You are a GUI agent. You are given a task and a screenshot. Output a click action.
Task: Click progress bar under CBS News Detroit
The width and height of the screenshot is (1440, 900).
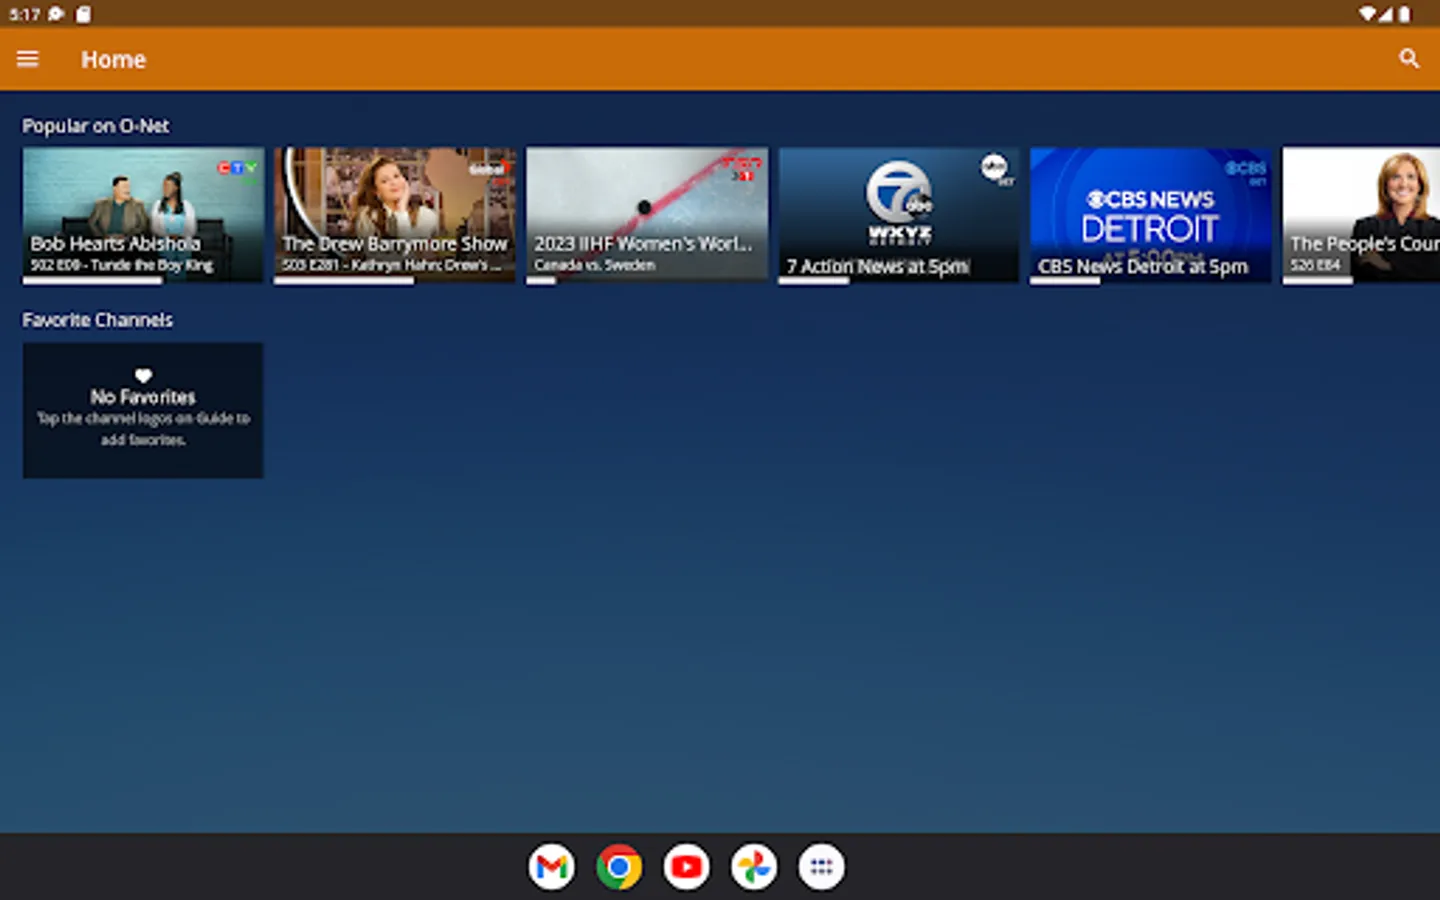point(1151,281)
